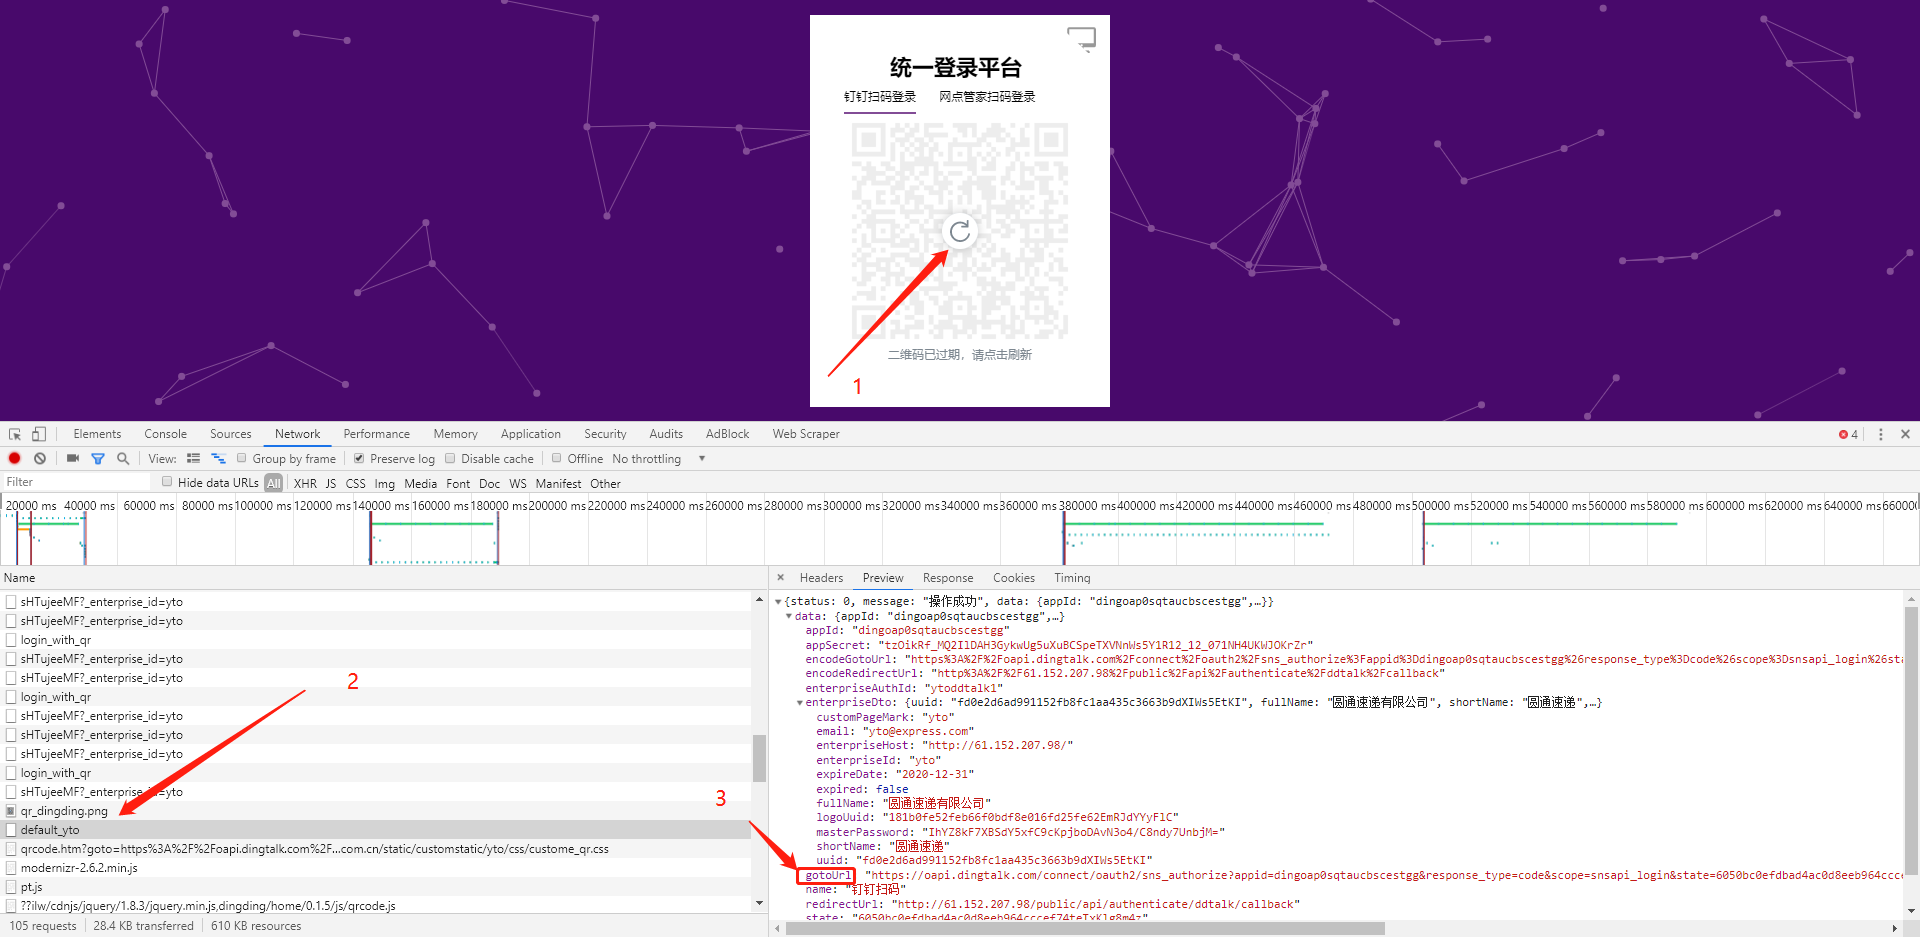
Task: Stop recording the network log
Action: (x=15, y=459)
